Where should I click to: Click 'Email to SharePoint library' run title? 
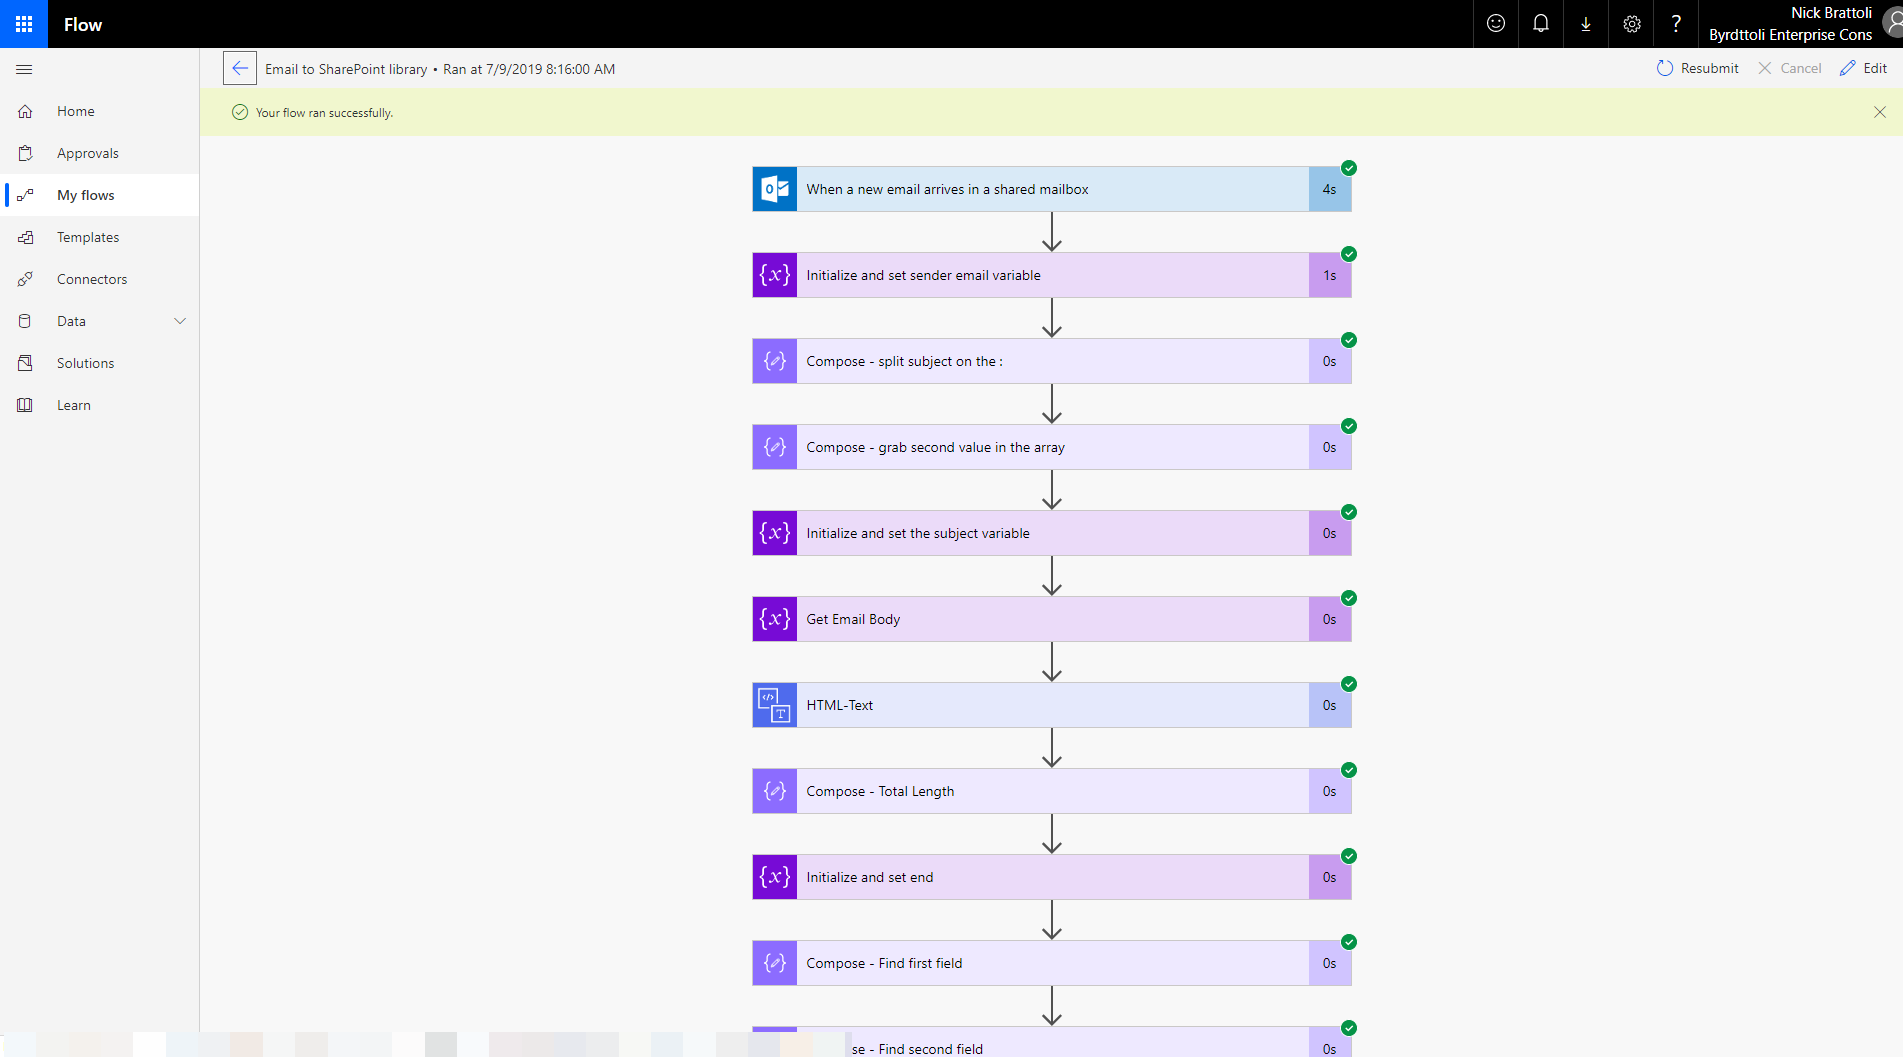(x=346, y=69)
